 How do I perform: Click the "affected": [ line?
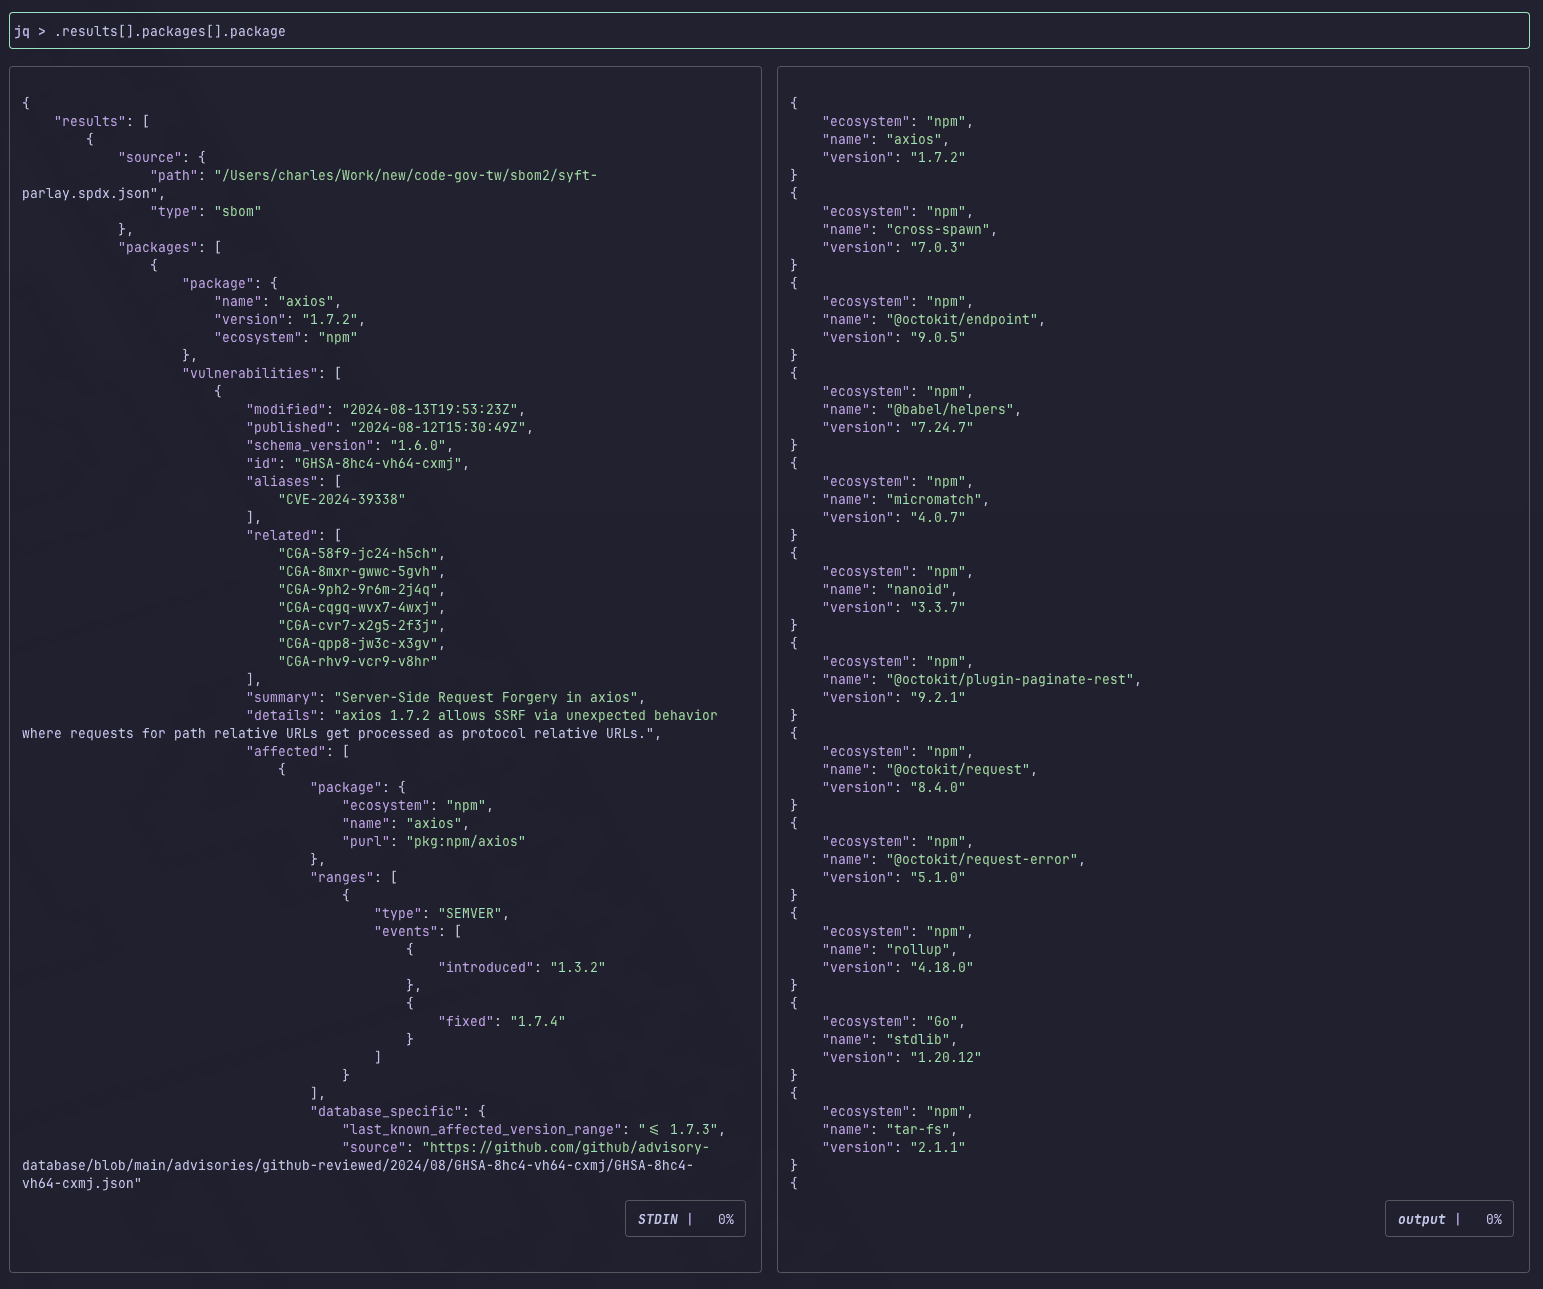tap(298, 751)
